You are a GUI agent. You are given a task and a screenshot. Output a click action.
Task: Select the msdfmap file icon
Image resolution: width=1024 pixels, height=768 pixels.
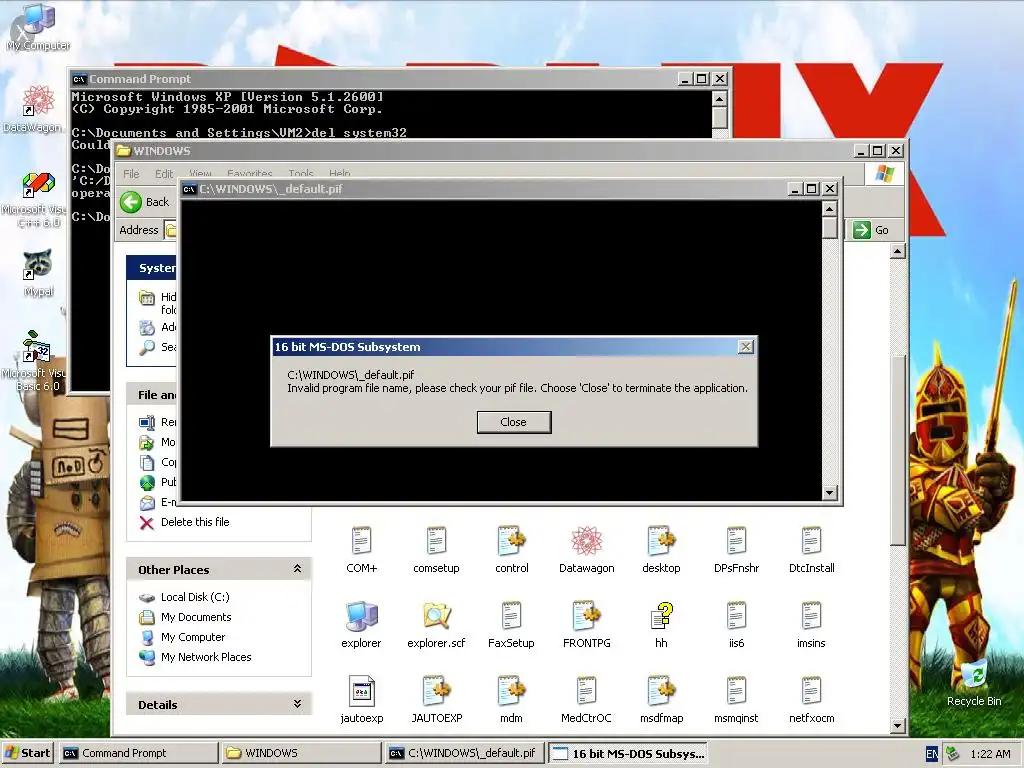tap(661, 700)
